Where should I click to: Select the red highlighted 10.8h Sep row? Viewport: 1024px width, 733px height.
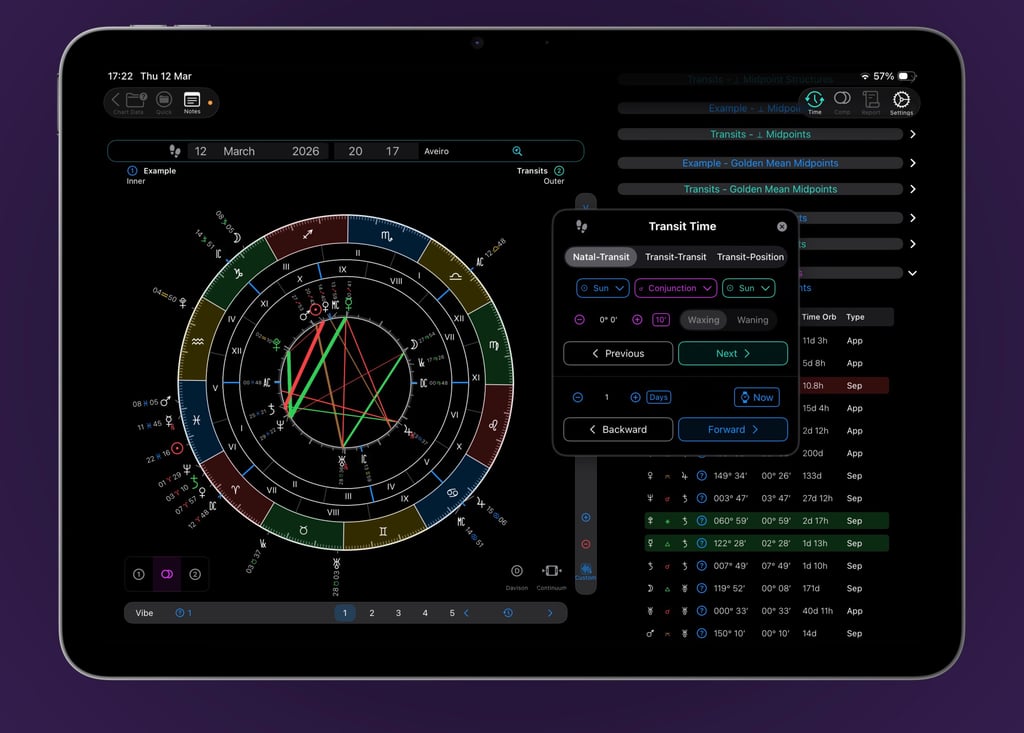(844, 385)
